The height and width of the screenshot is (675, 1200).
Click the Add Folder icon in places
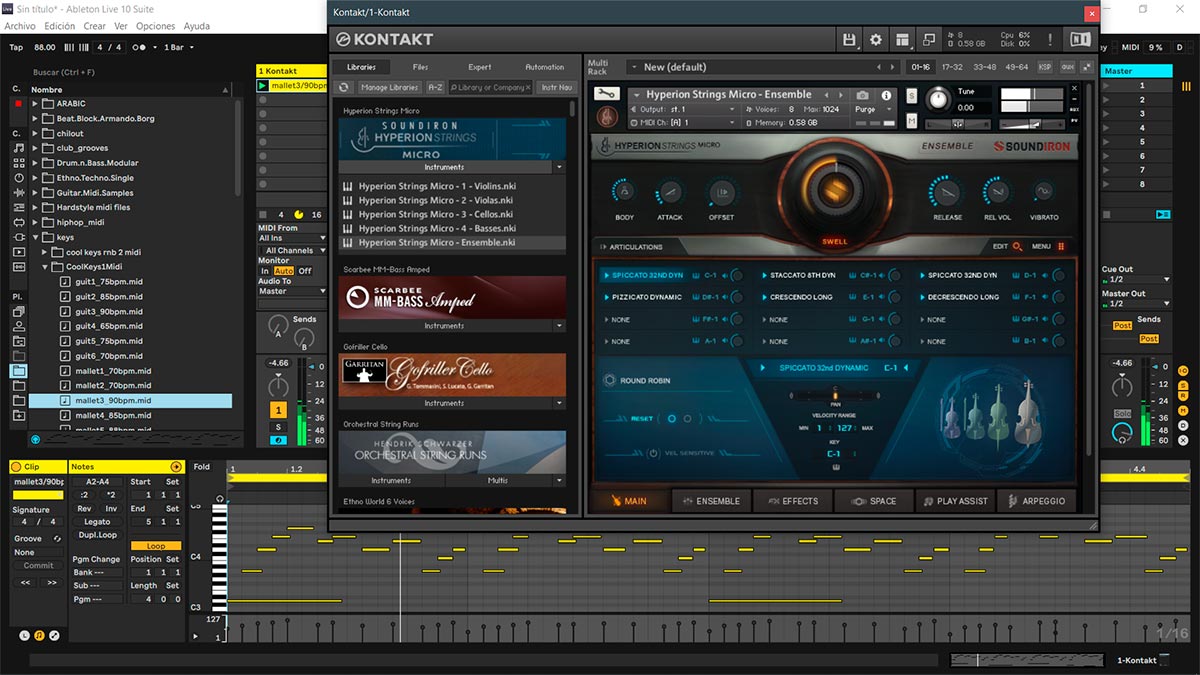(19, 415)
